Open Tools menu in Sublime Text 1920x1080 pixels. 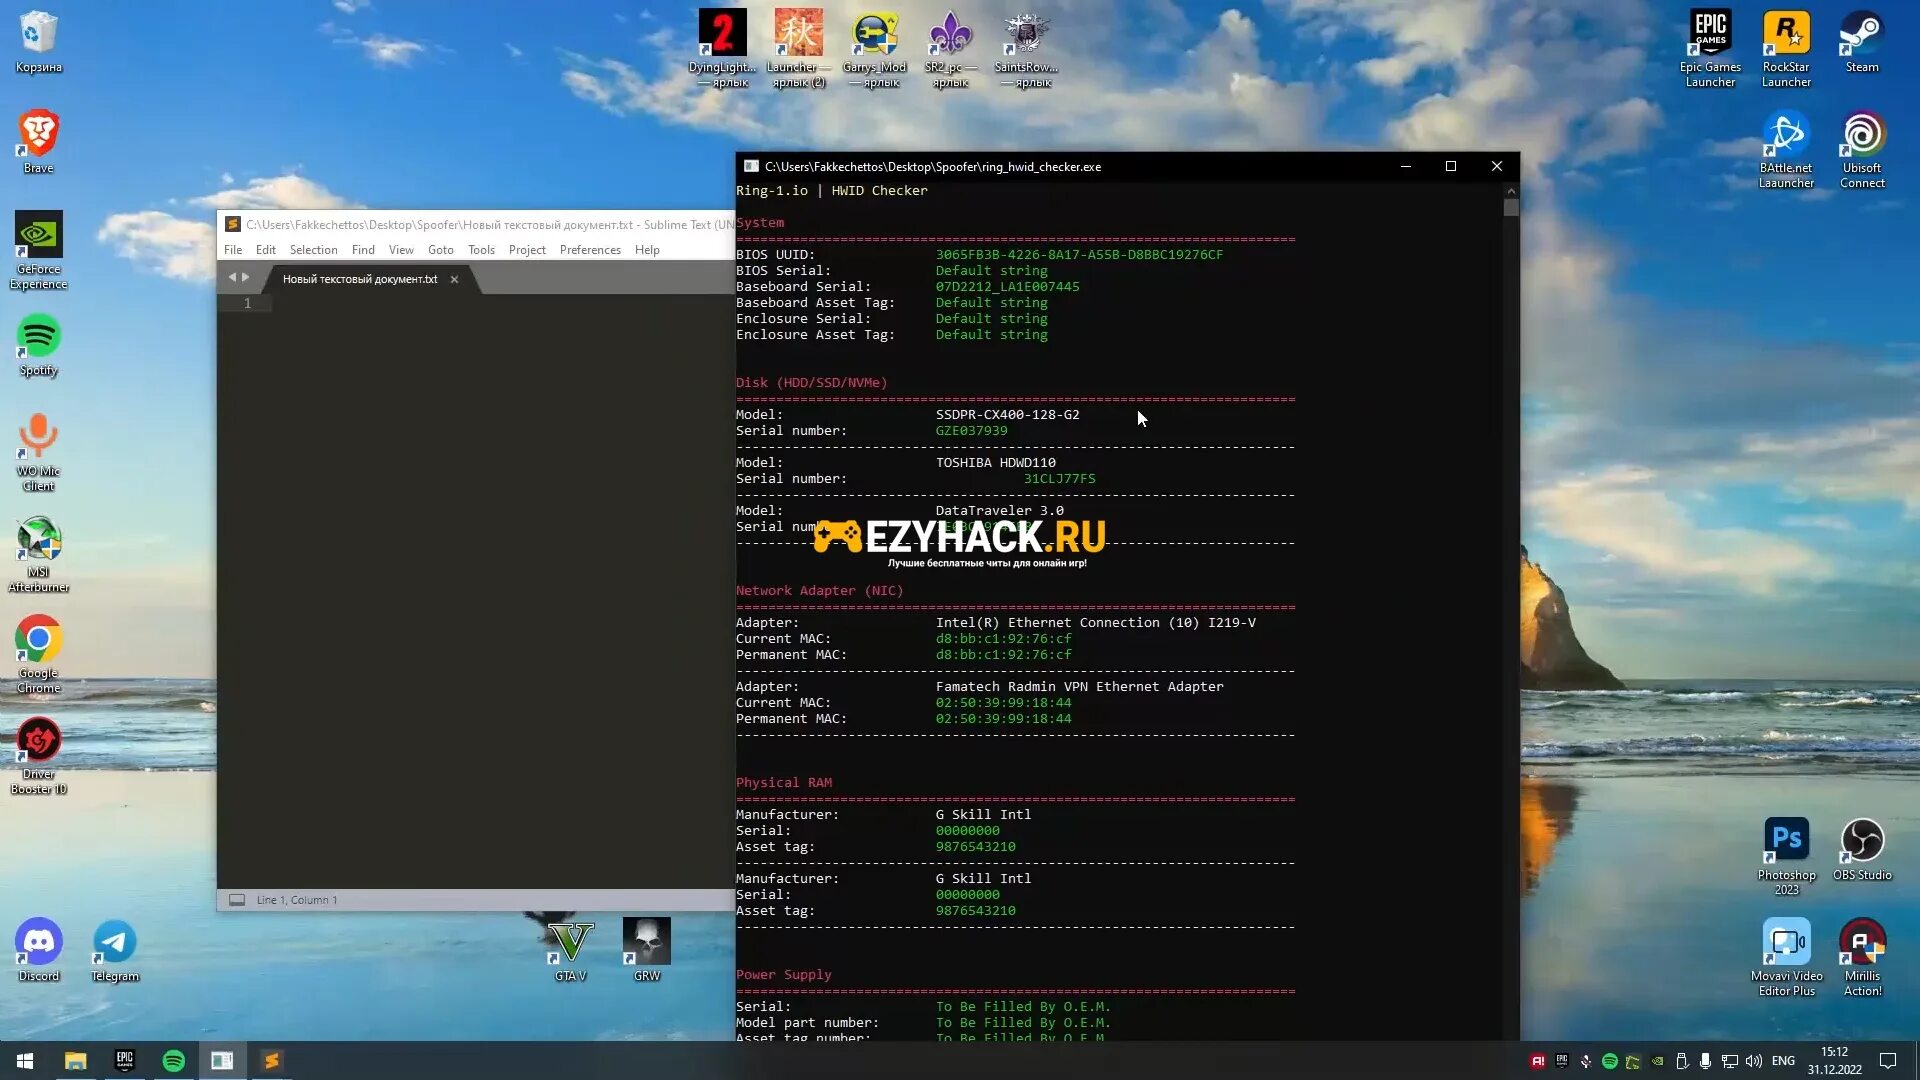click(x=481, y=250)
